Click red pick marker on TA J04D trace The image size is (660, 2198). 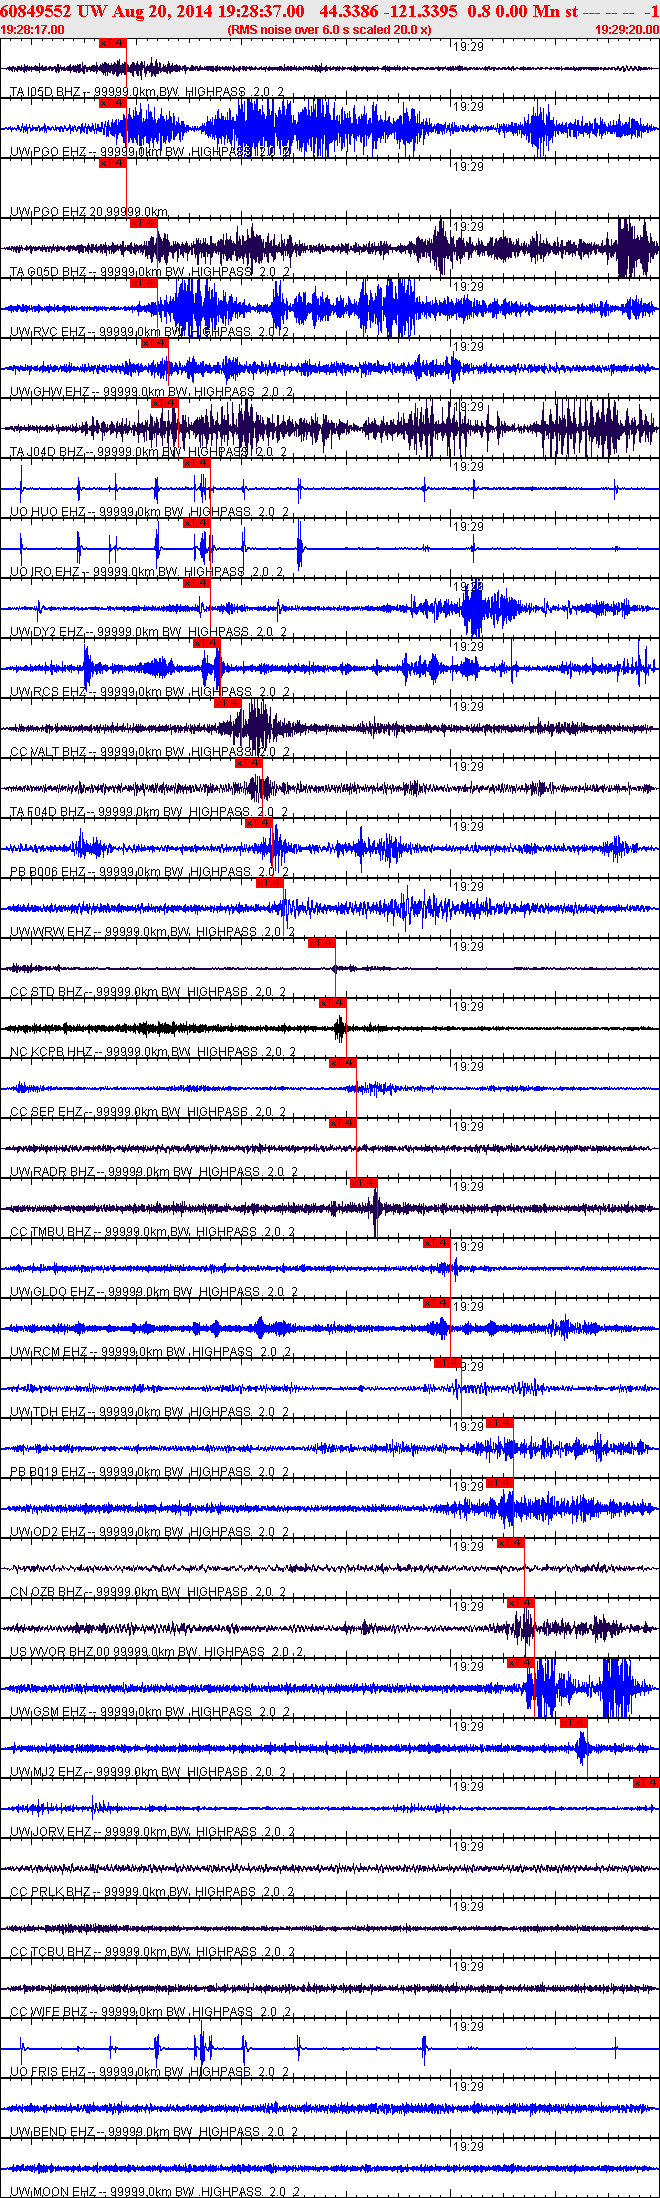(165, 403)
